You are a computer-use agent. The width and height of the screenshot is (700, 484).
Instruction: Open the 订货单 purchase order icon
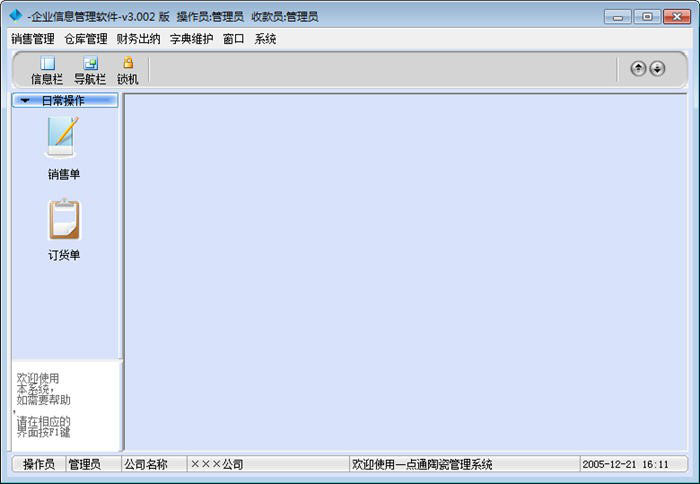[64, 229]
